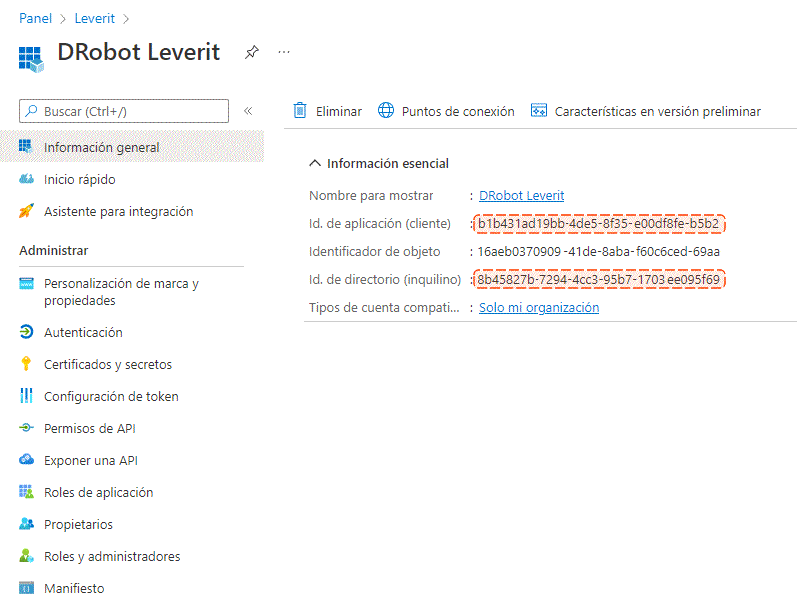Click the Administrar section heading

click(x=53, y=251)
